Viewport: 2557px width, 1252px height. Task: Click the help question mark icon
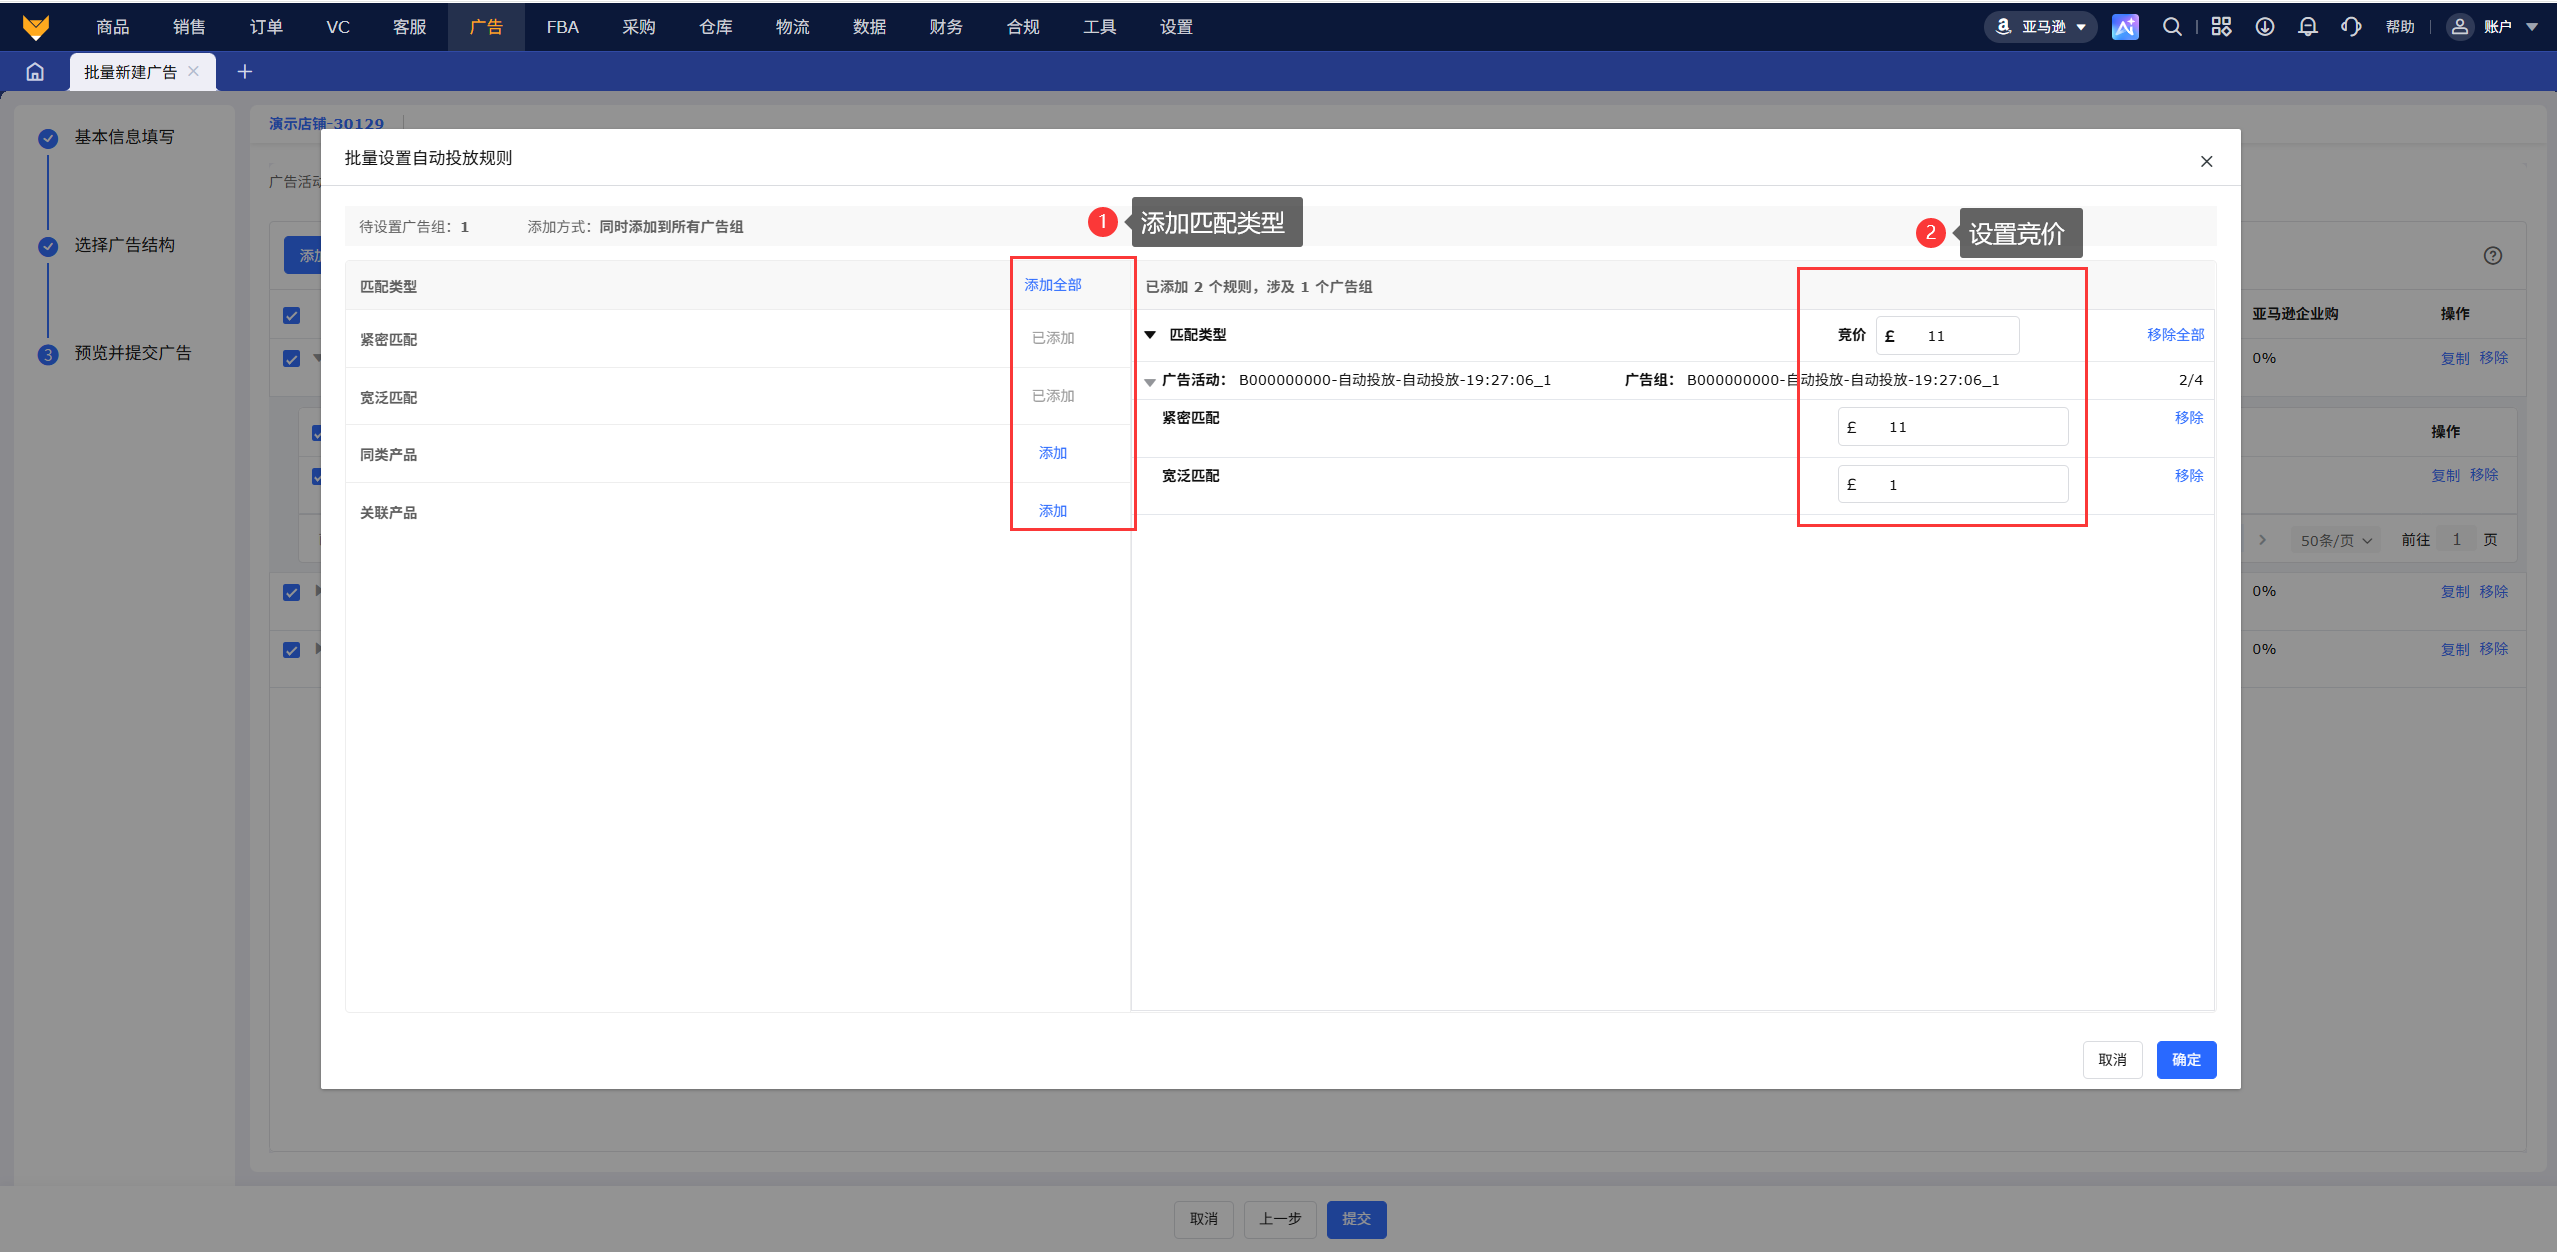[2493, 255]
